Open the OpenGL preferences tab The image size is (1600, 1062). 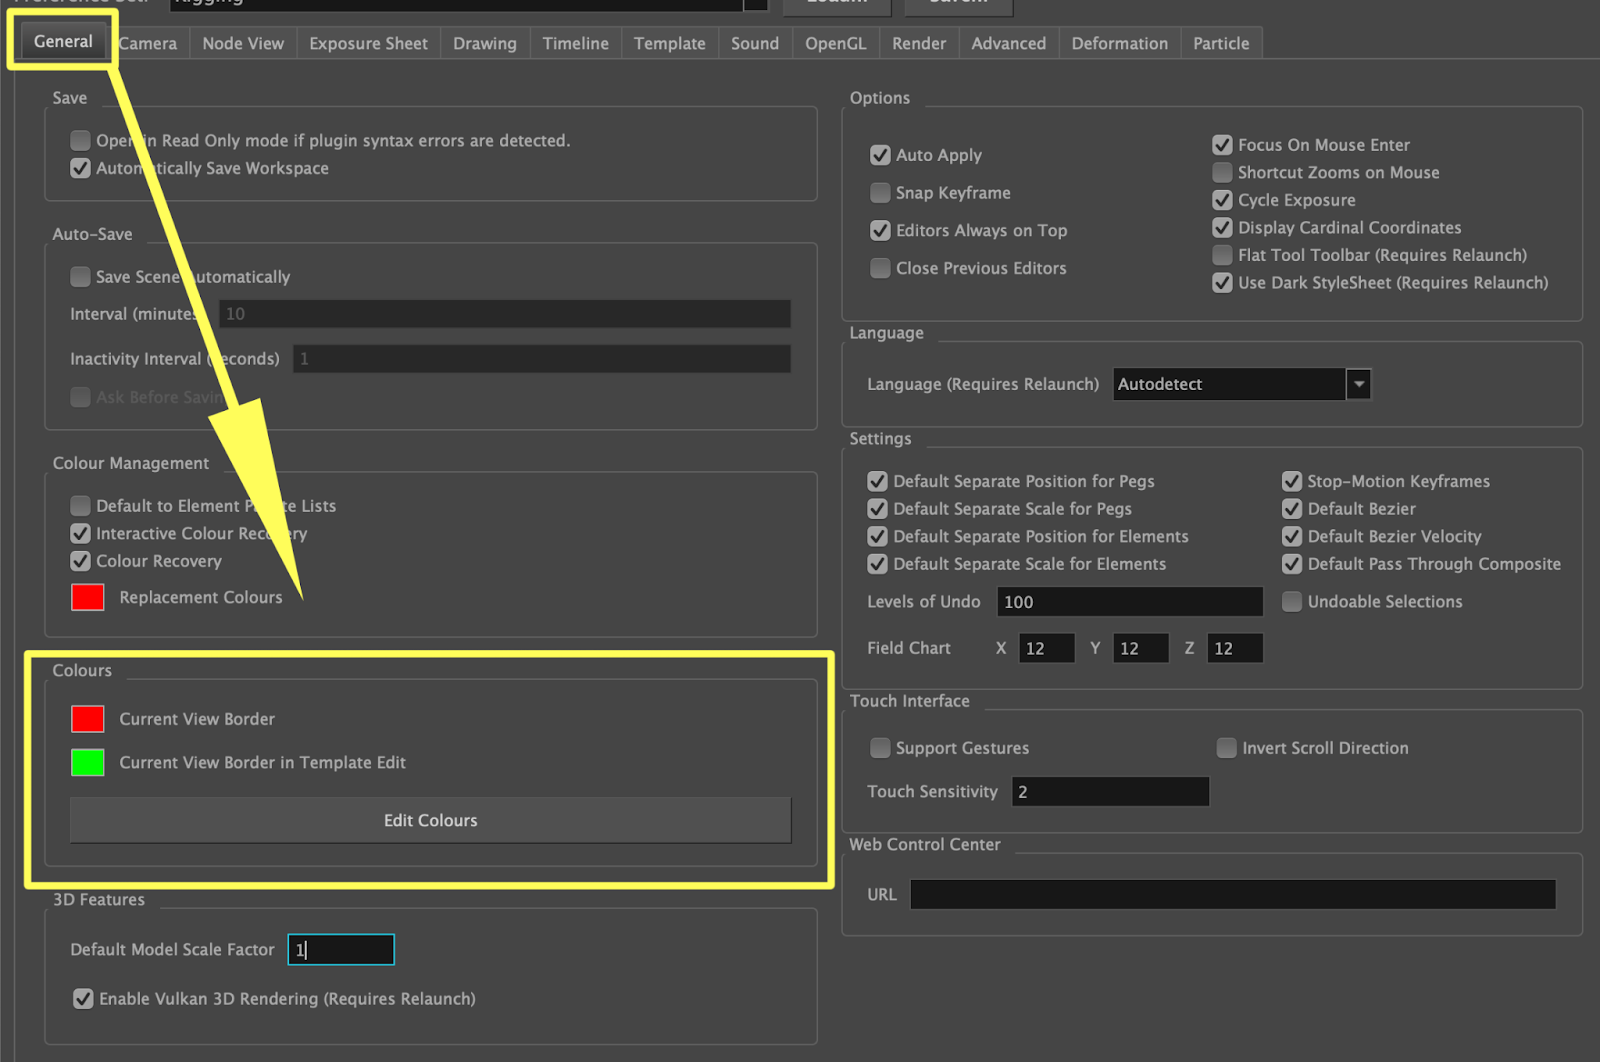(x=835, y=43)
